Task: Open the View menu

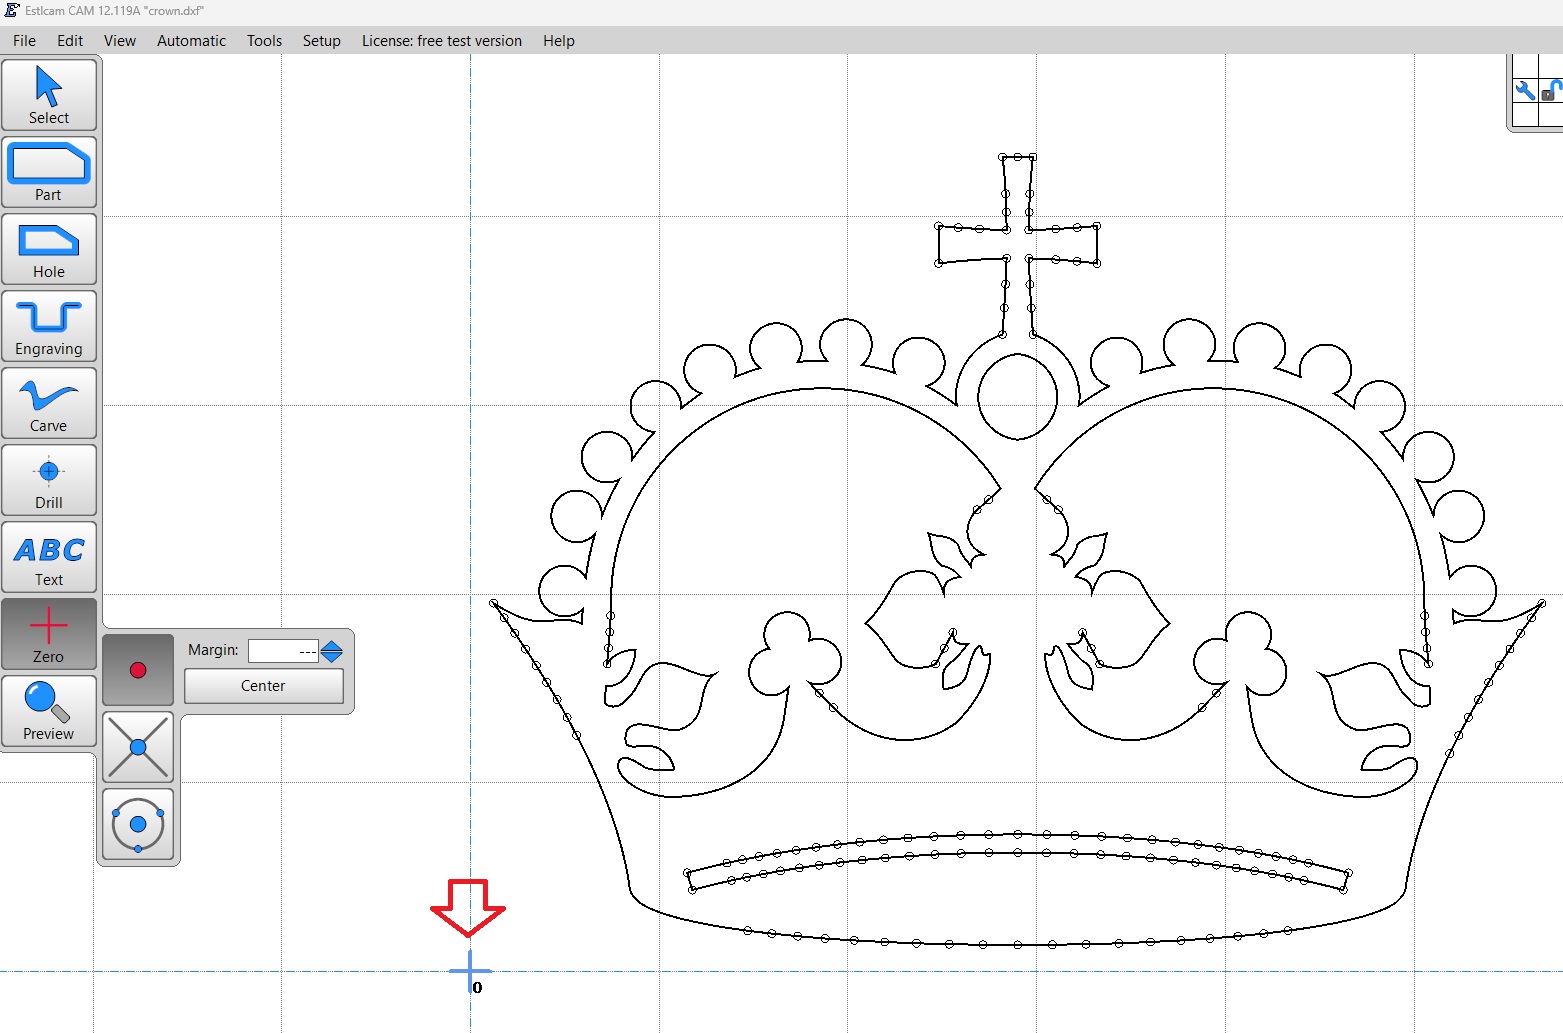Action: (120, 41)
